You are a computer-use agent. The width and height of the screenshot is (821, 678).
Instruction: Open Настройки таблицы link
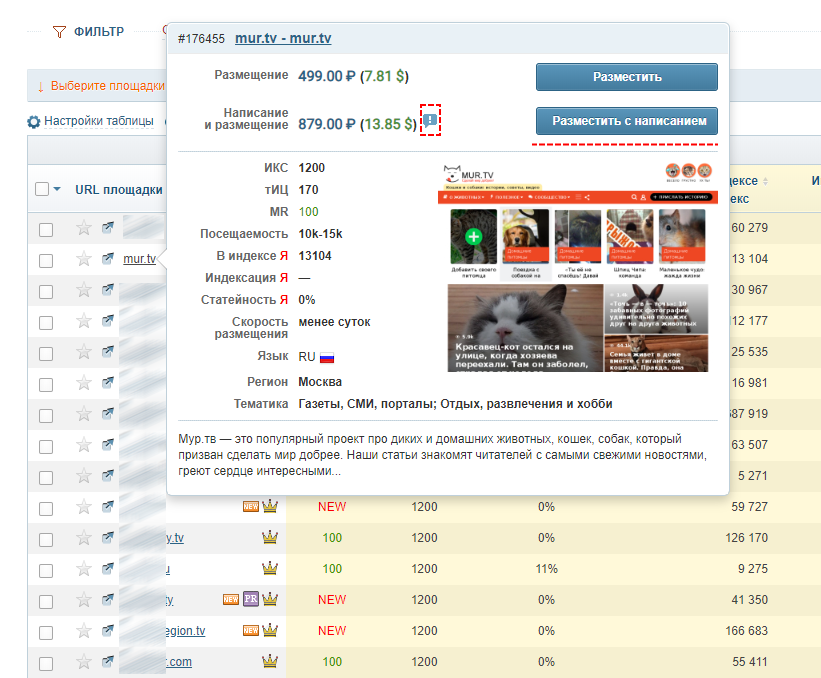click(99, 121)
